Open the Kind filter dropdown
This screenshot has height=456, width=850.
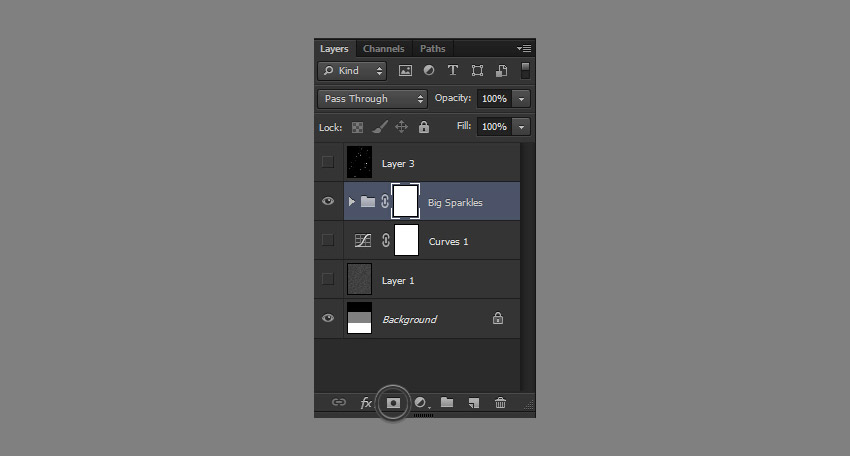tap(352, 70)
